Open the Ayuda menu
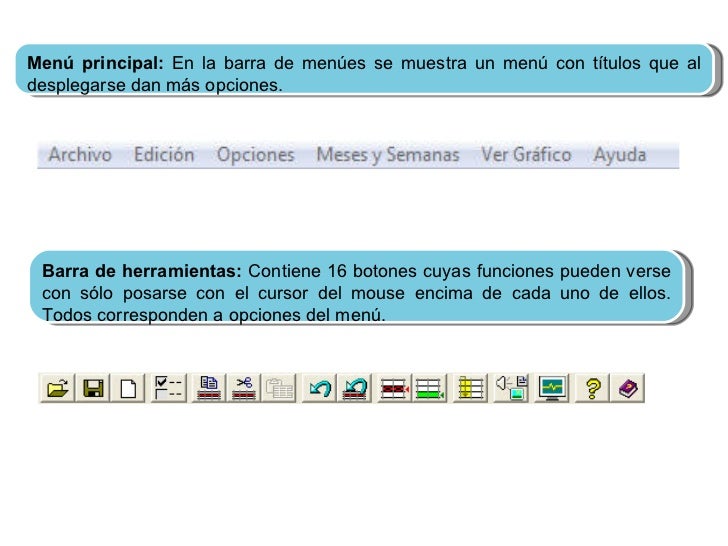Screen dimensions: 728x546 [620, 155]
